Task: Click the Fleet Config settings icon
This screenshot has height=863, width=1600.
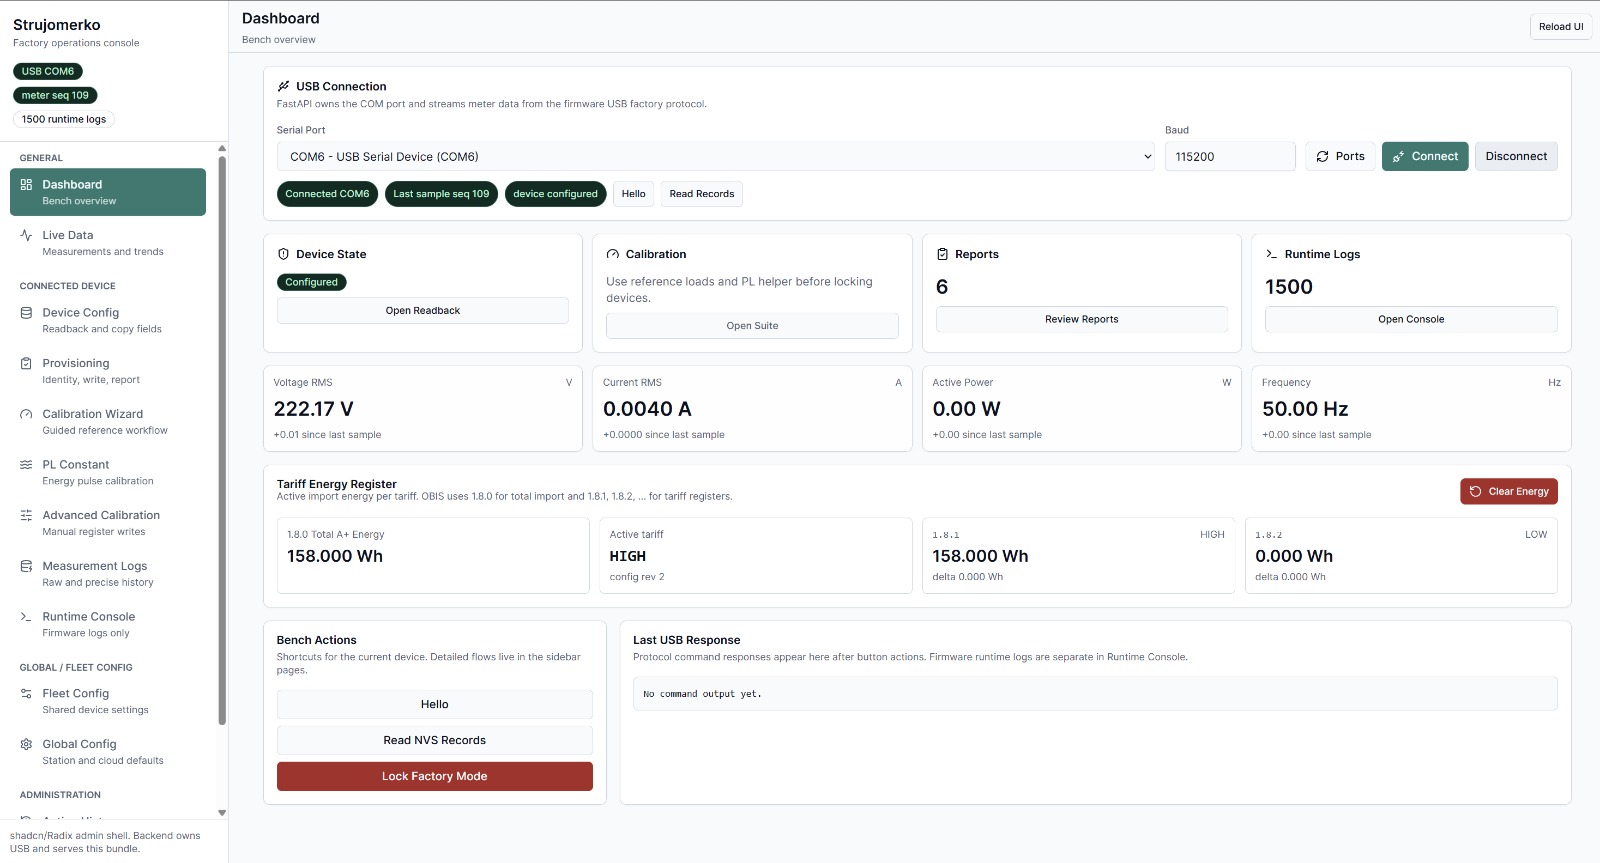Action: click(26, 694)
